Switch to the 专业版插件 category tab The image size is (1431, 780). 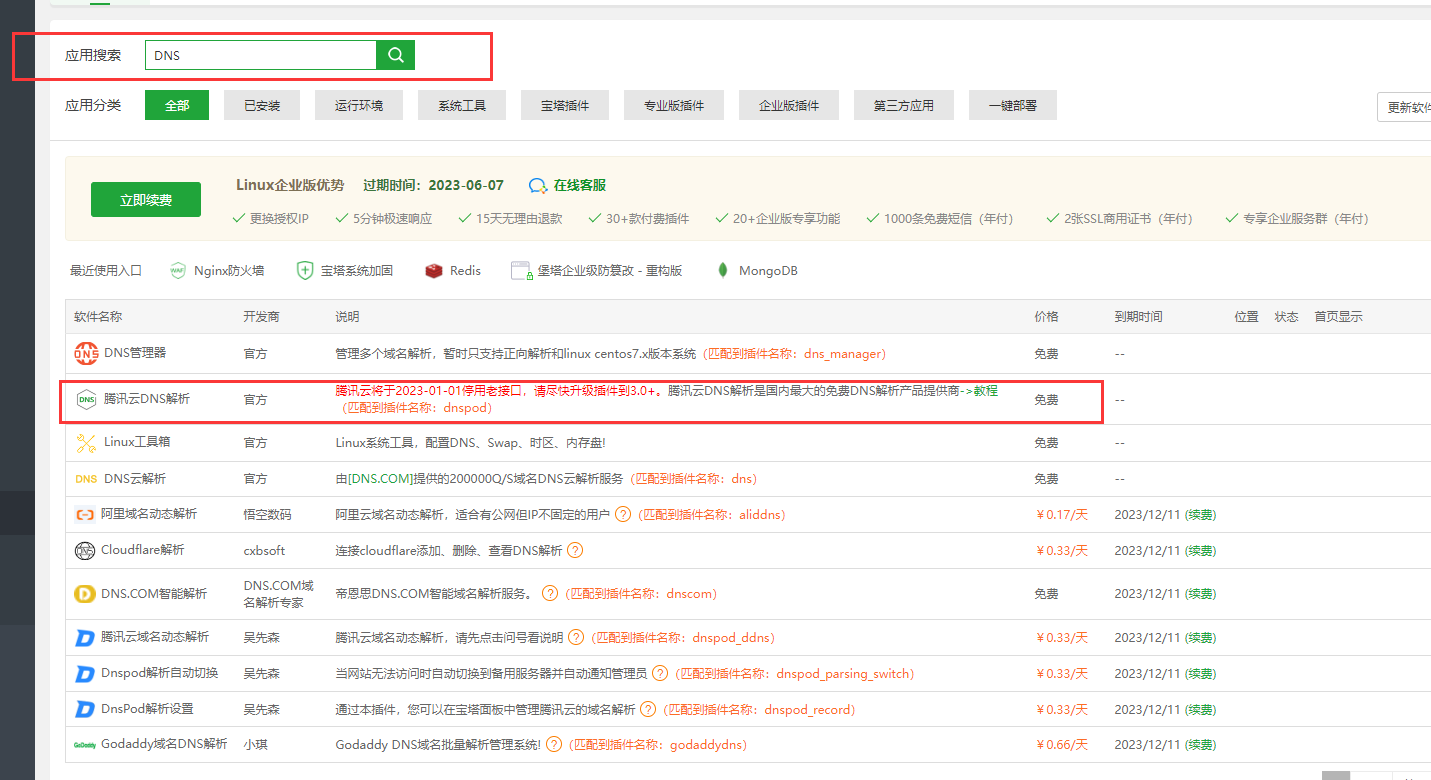(x=674, y=105)
